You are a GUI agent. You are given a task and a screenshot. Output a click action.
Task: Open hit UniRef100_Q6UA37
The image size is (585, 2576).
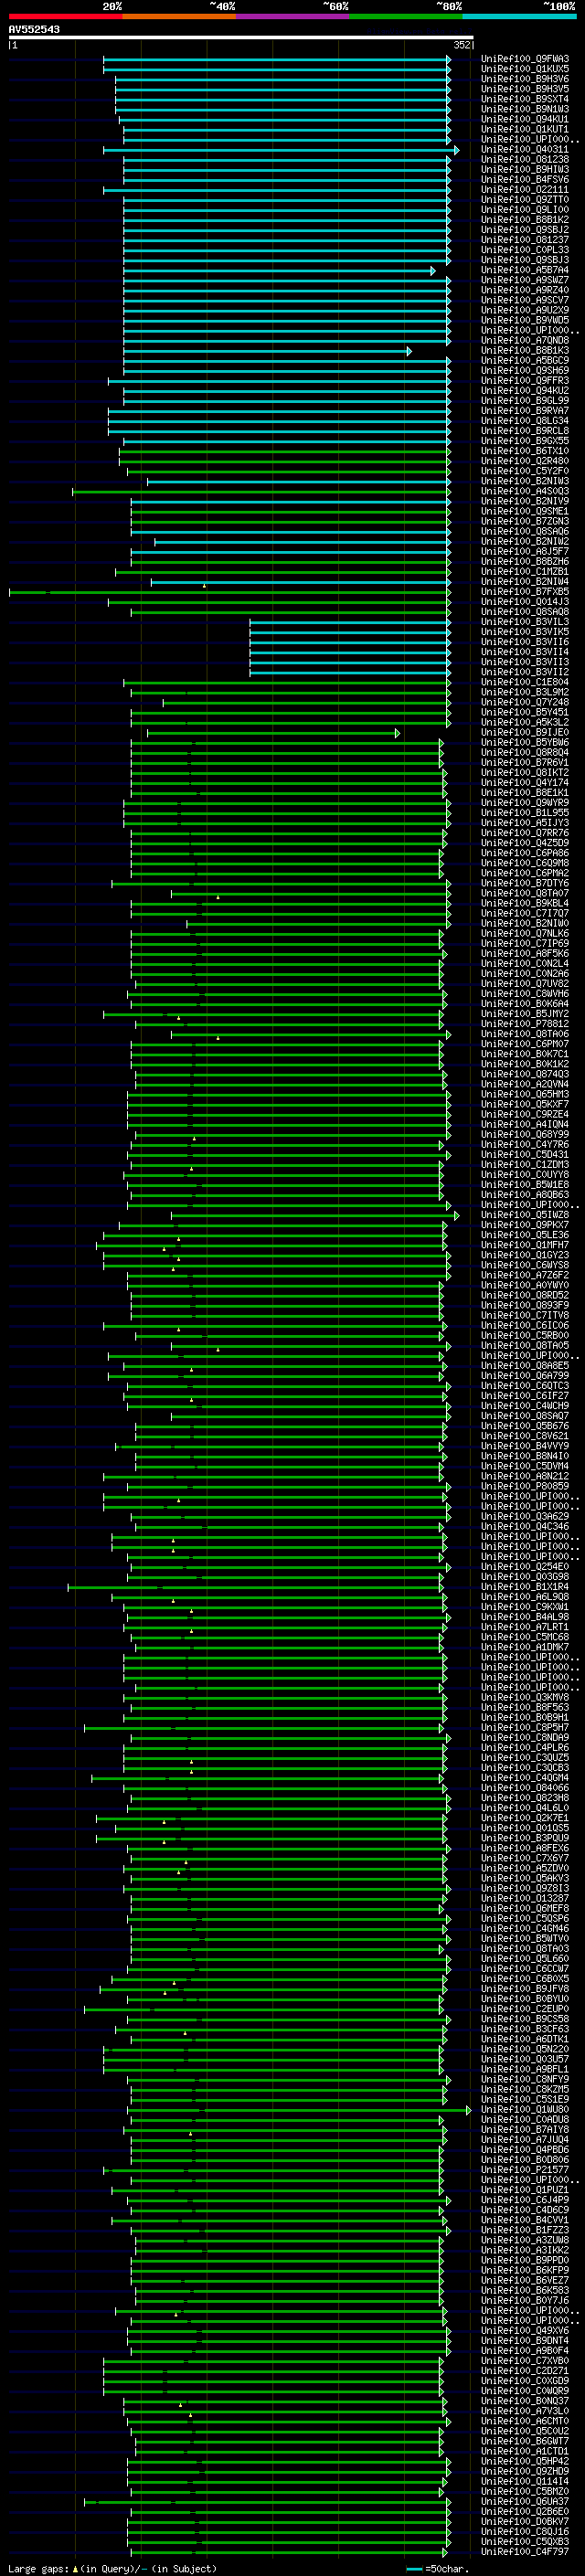[525, 2501]
